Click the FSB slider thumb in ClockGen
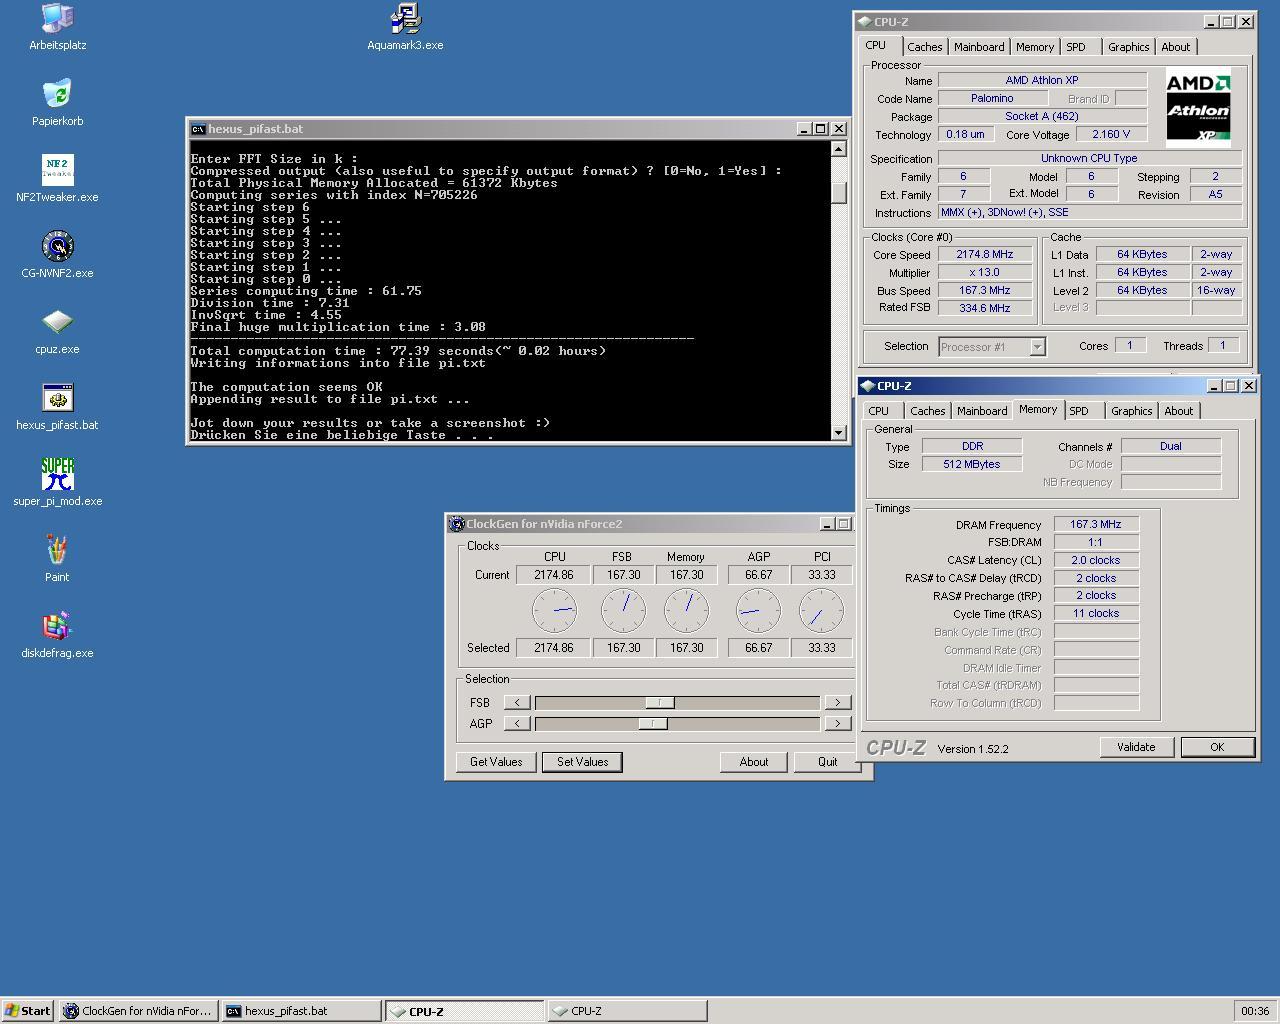 pyautogui.click(x=660, y=703)
